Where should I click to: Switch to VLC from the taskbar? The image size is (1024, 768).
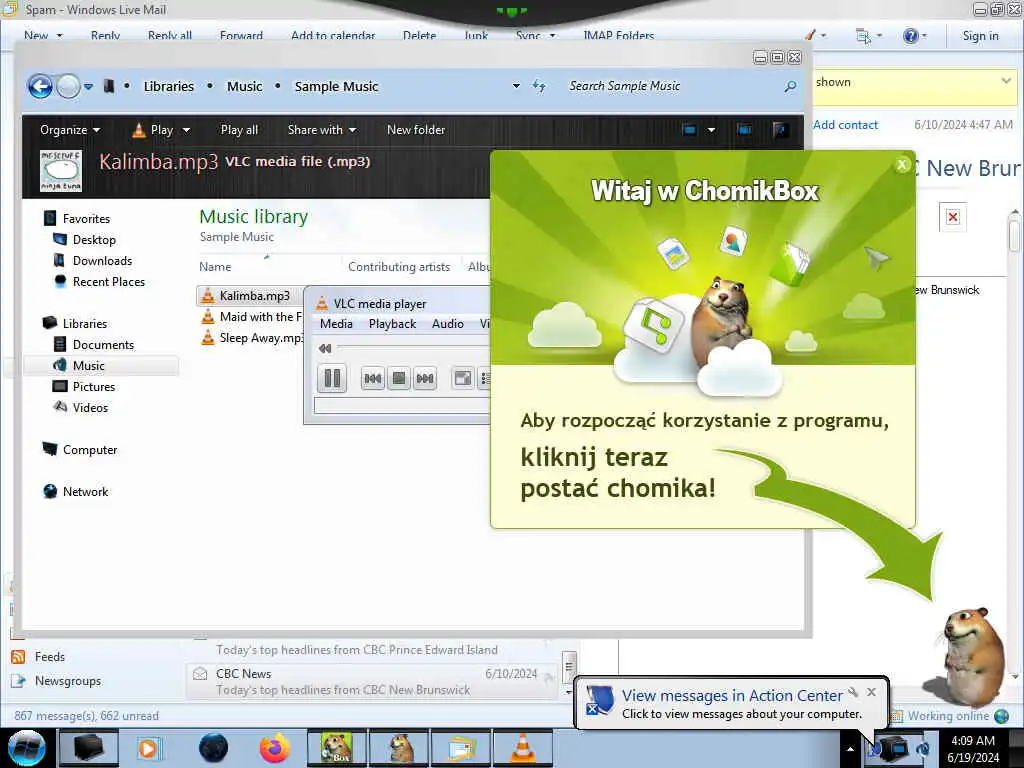[522, 748]
